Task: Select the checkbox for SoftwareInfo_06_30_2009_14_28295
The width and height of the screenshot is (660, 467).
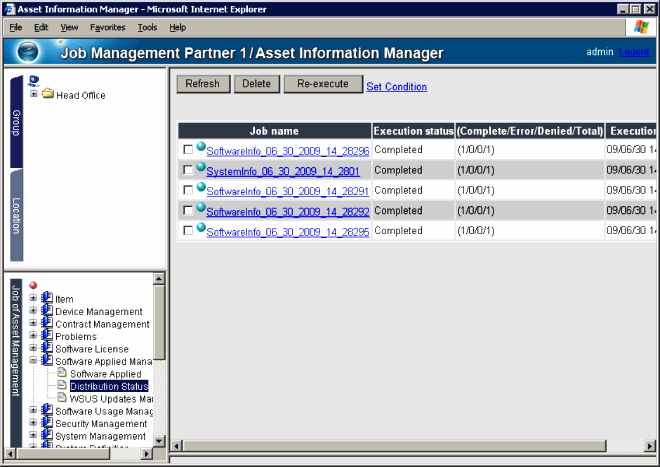Action: pos(188,231)
